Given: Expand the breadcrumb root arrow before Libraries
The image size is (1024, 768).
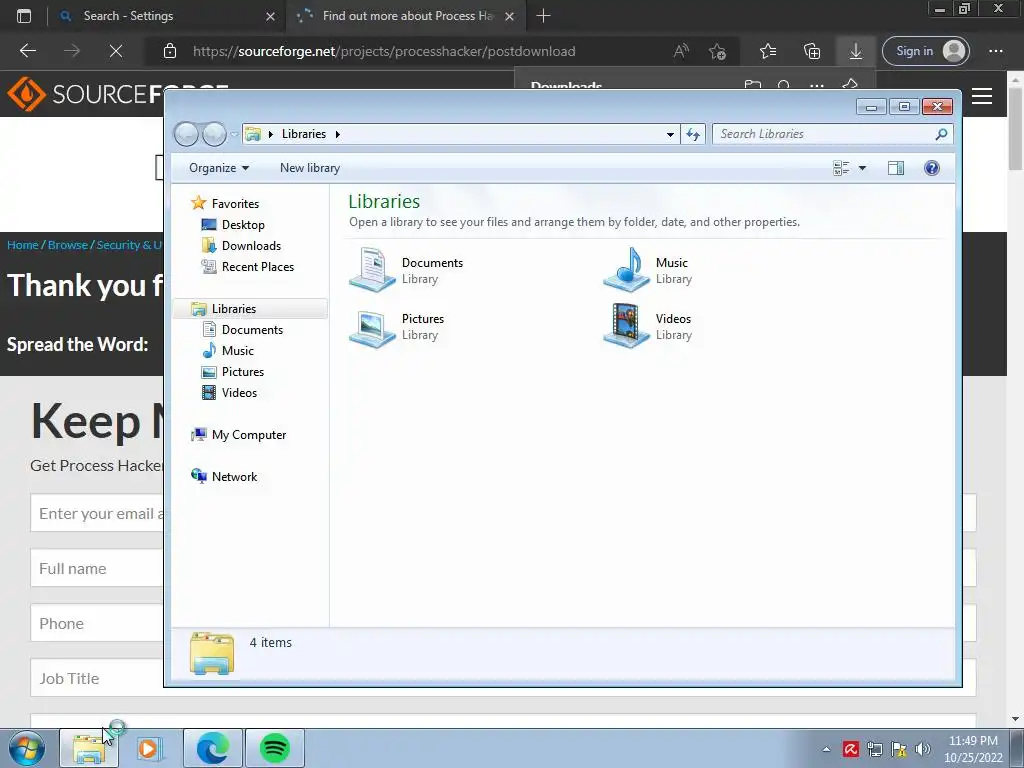Looking at the screenshot, I should tap(270, 135).
